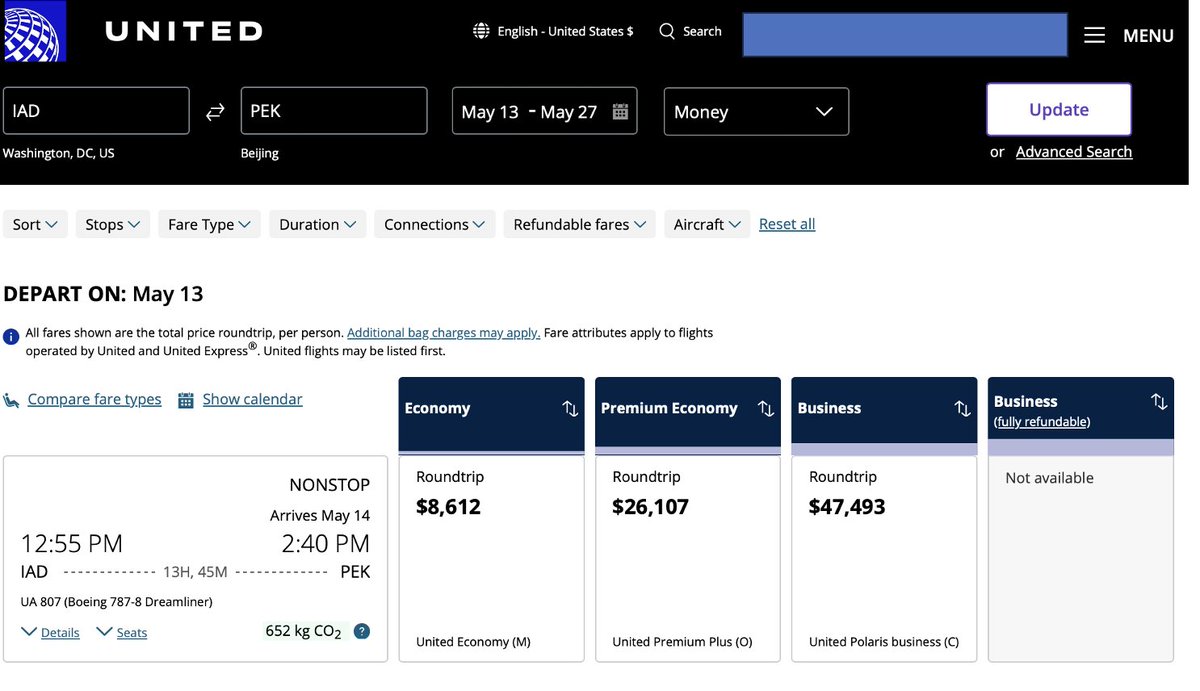Viewport: 1200px width, 691px height.
Task: Open Show calendar link
Action: [x=252, y=399]
